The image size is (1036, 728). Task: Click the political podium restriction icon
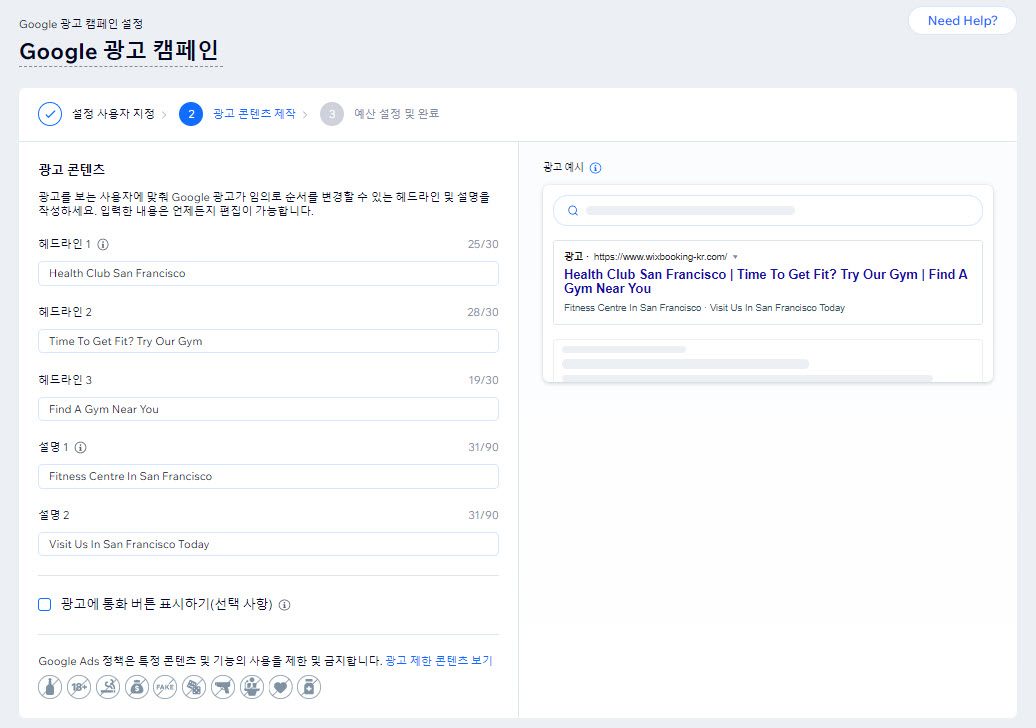click(x=252, y=687)
